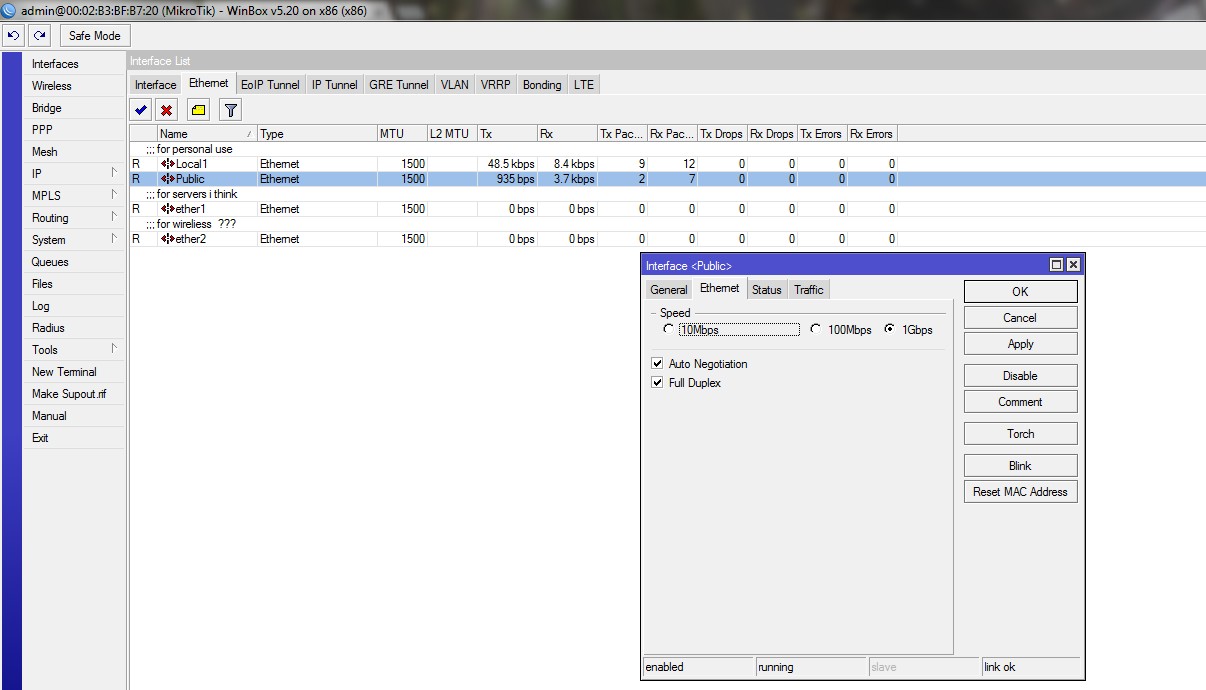The width and height of the screenshot is (1206, 690).
Task: Toggle the Full Duplex checkbox
Action: [x=657, y=383]
